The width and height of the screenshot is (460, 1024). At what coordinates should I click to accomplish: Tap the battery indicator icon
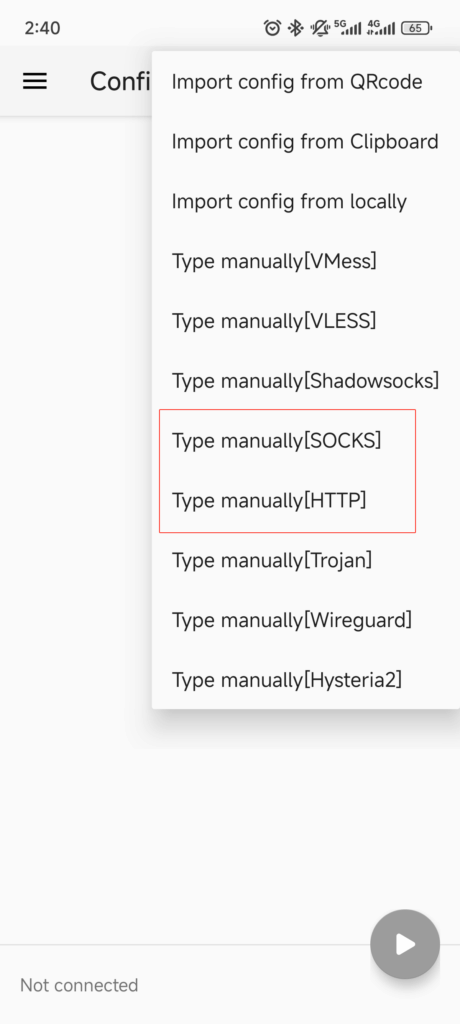[x=416, y=27]
